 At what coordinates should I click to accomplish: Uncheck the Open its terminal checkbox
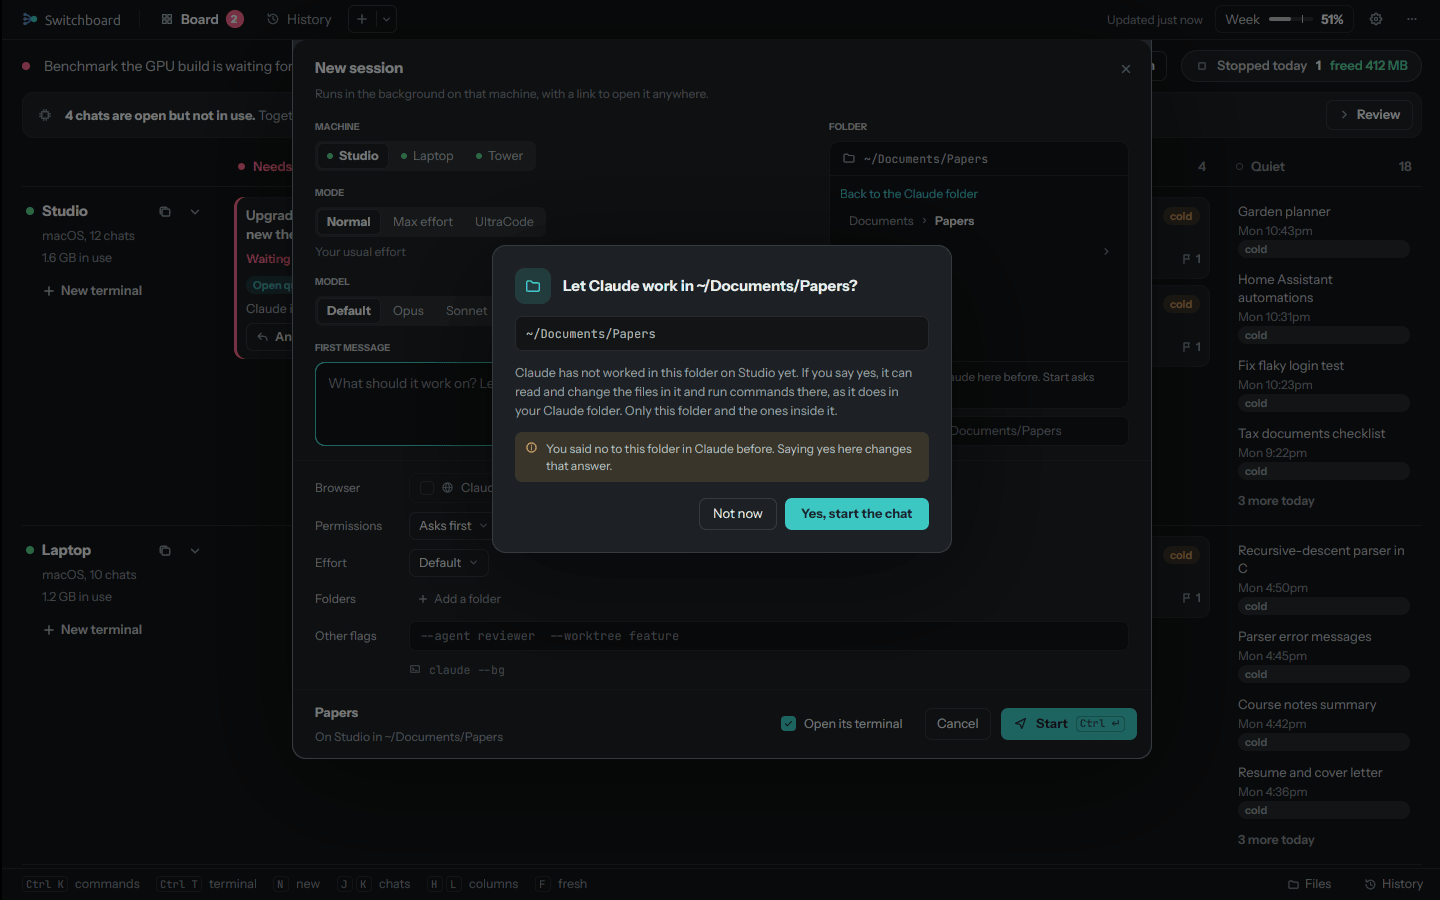click(x=789, y=724)
